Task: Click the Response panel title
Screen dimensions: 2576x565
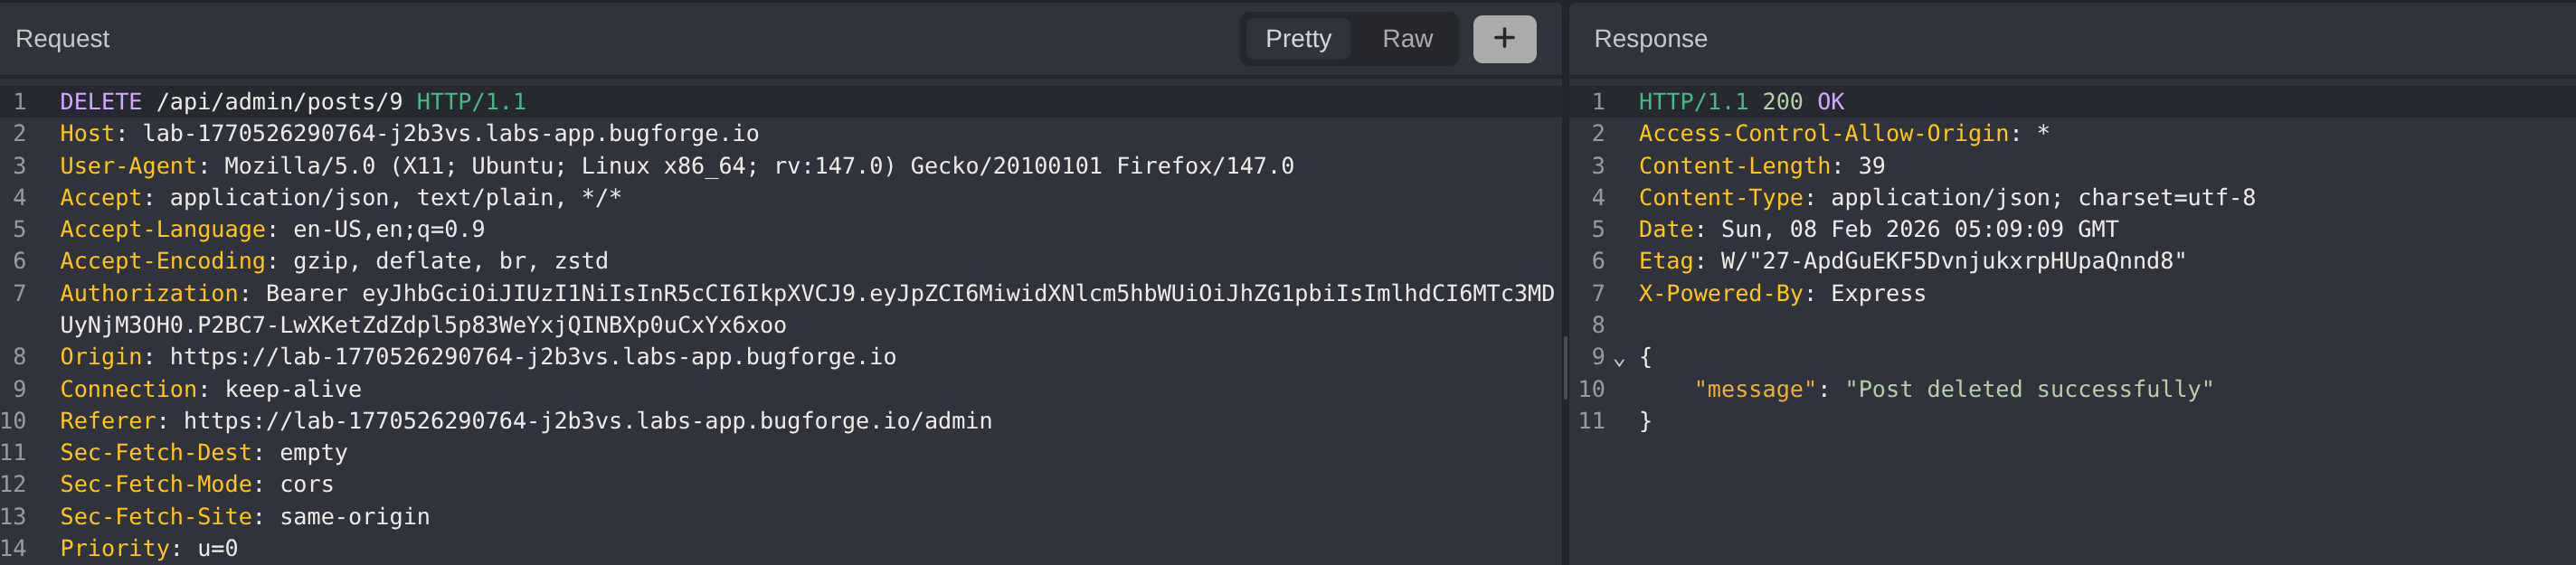Action: [x=1650, y=39]
